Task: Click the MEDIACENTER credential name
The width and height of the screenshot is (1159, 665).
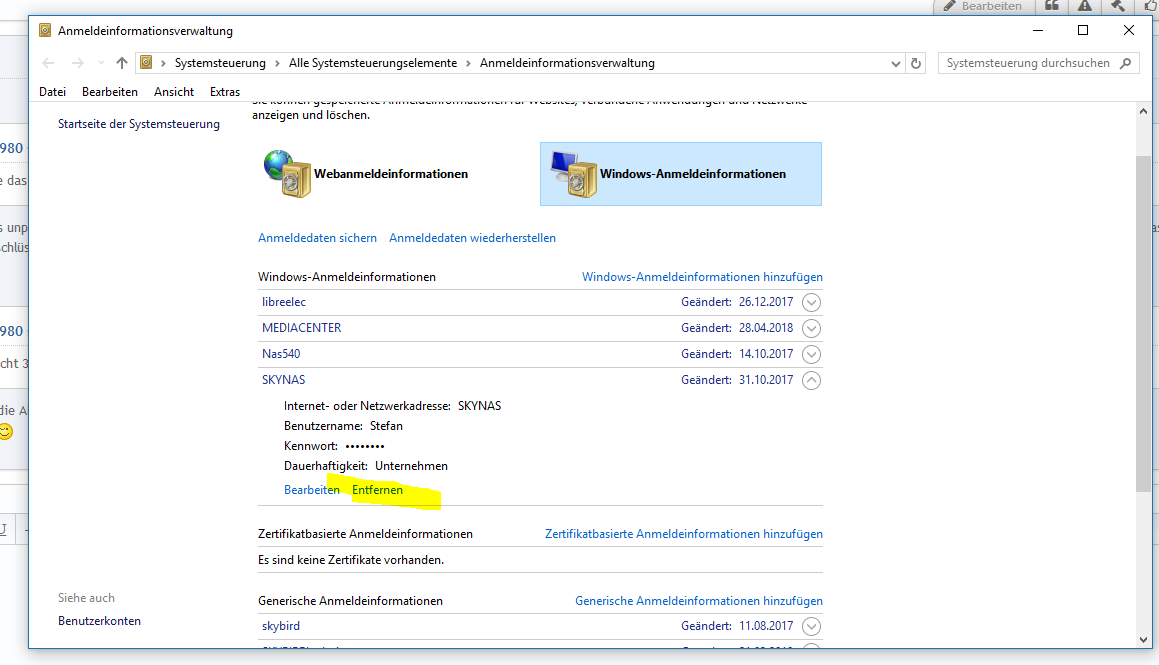Action: click(302, 328)
